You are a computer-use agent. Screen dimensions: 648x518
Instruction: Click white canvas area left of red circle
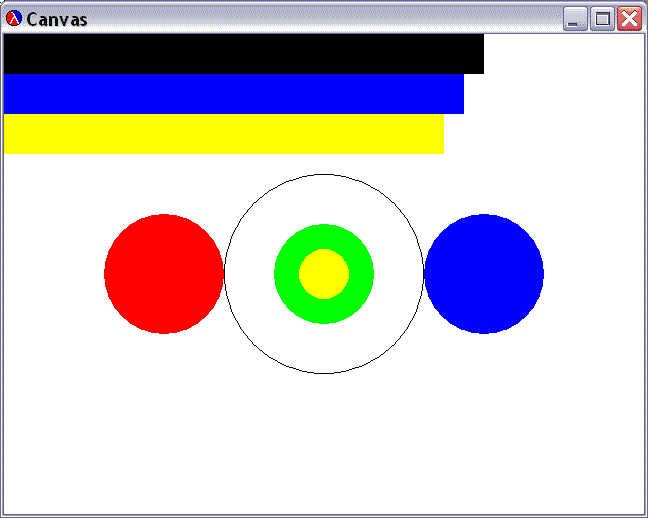(52, 274)
